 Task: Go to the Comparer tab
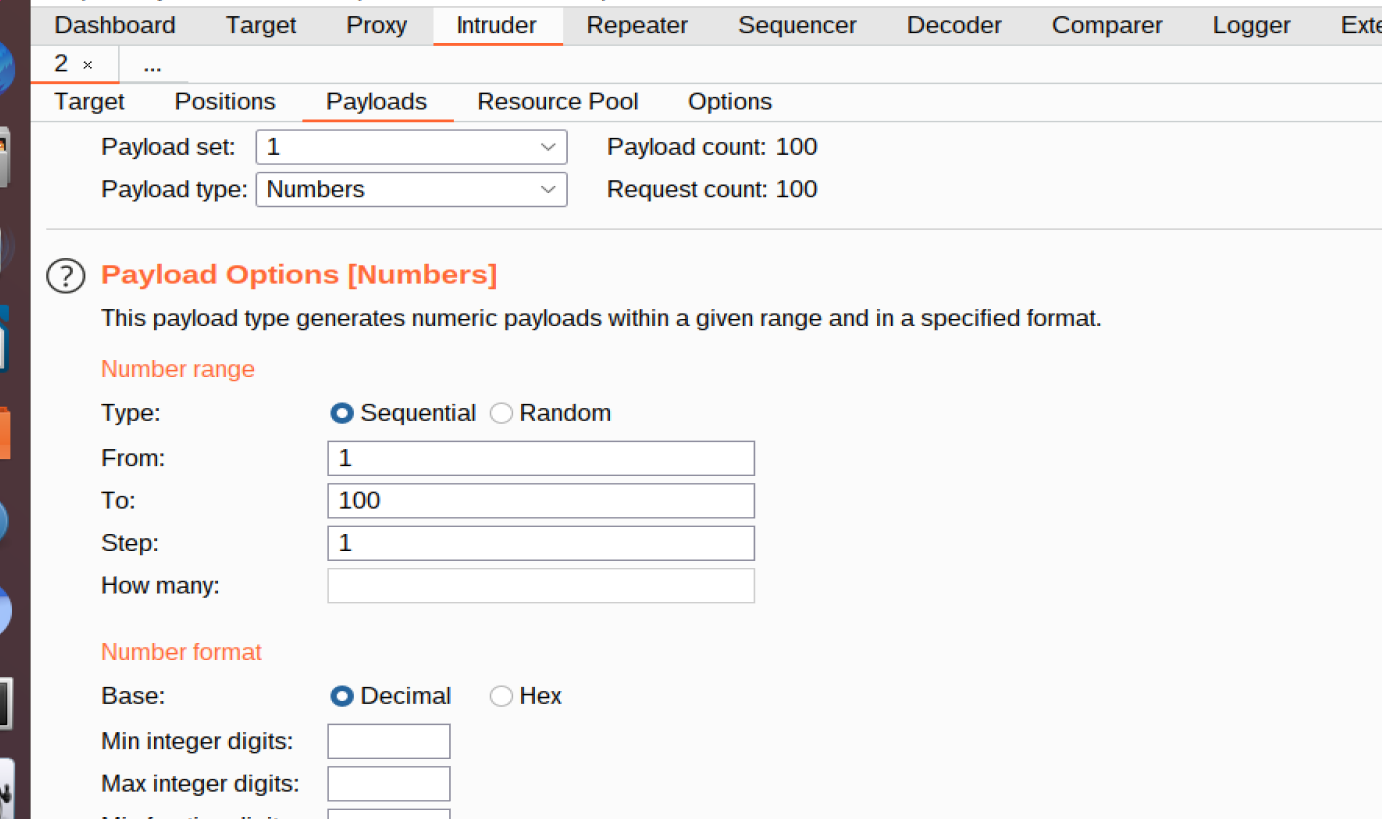click(1107, 26)
